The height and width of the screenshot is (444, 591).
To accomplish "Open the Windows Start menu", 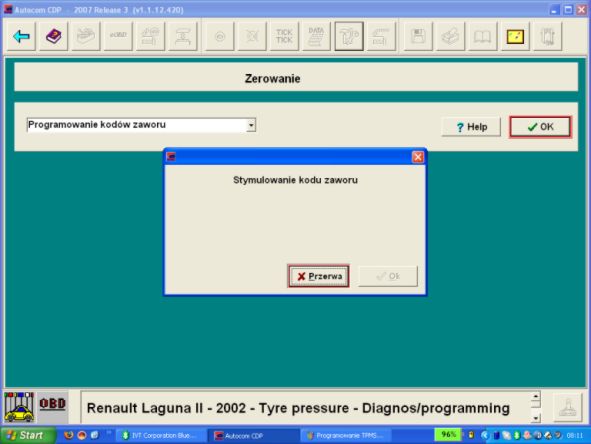I will pos(26,436).
